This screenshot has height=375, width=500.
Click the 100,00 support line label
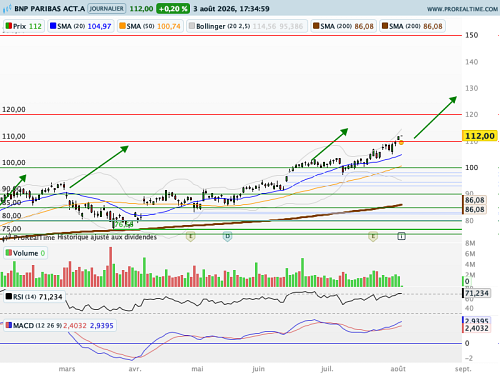[x=14, y=162]
